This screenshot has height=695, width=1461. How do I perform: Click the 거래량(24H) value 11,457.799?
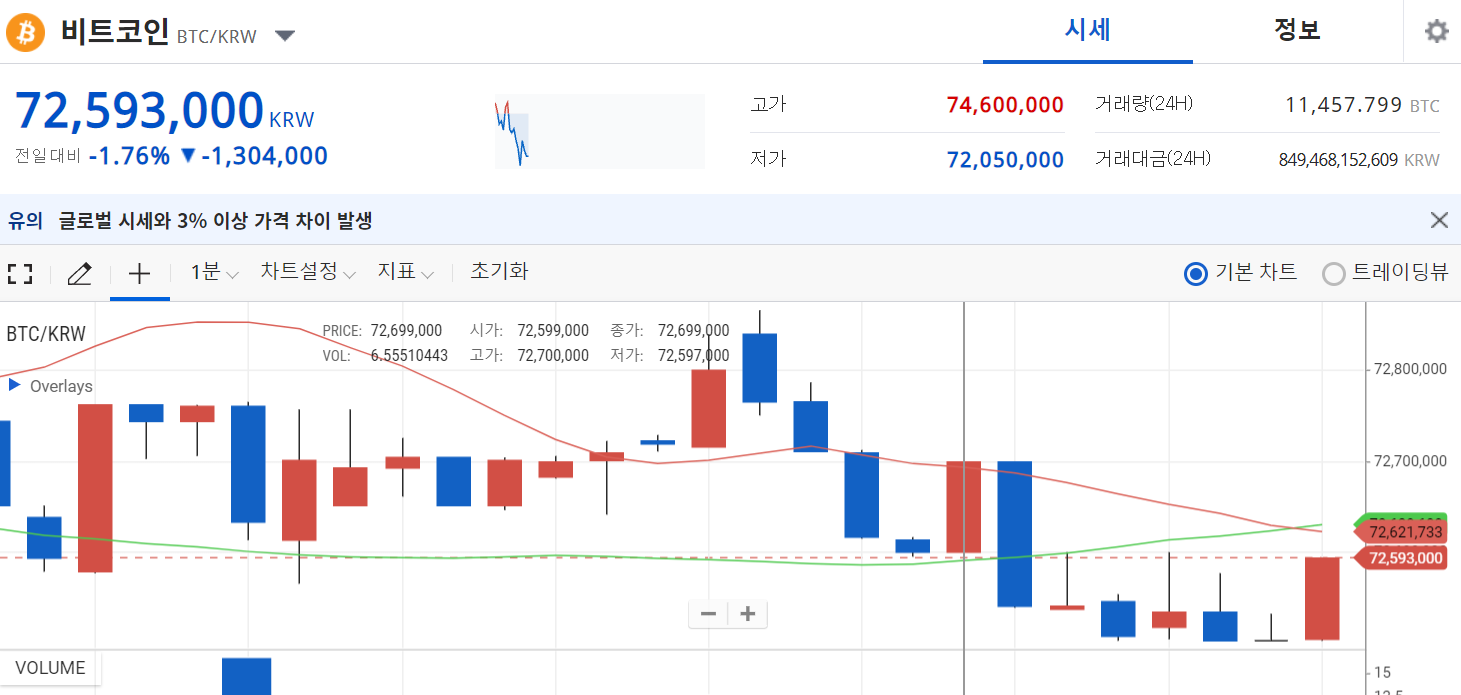(1343, 104)
